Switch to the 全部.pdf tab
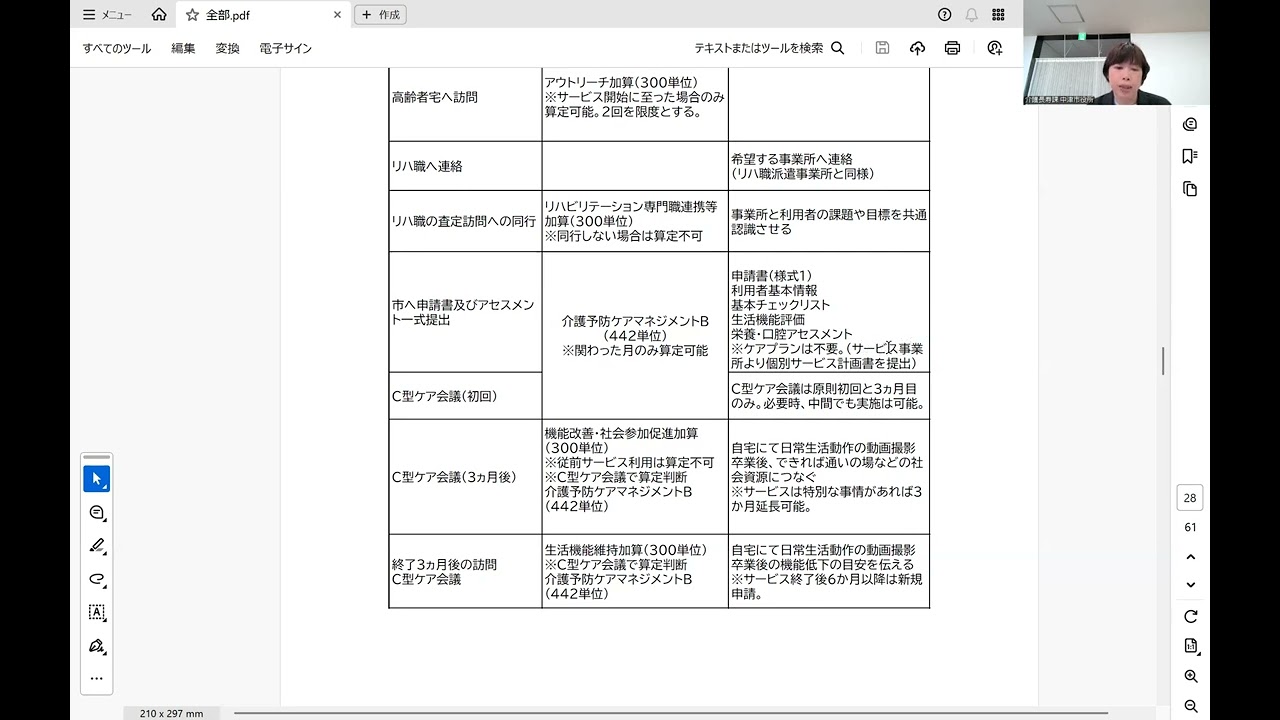The height and width of the screenshot is (720, 1280). click(x=263, y=15)
